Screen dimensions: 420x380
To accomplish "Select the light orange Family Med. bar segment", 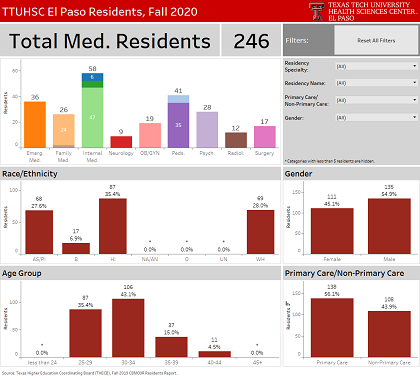I will click(64, 130).
